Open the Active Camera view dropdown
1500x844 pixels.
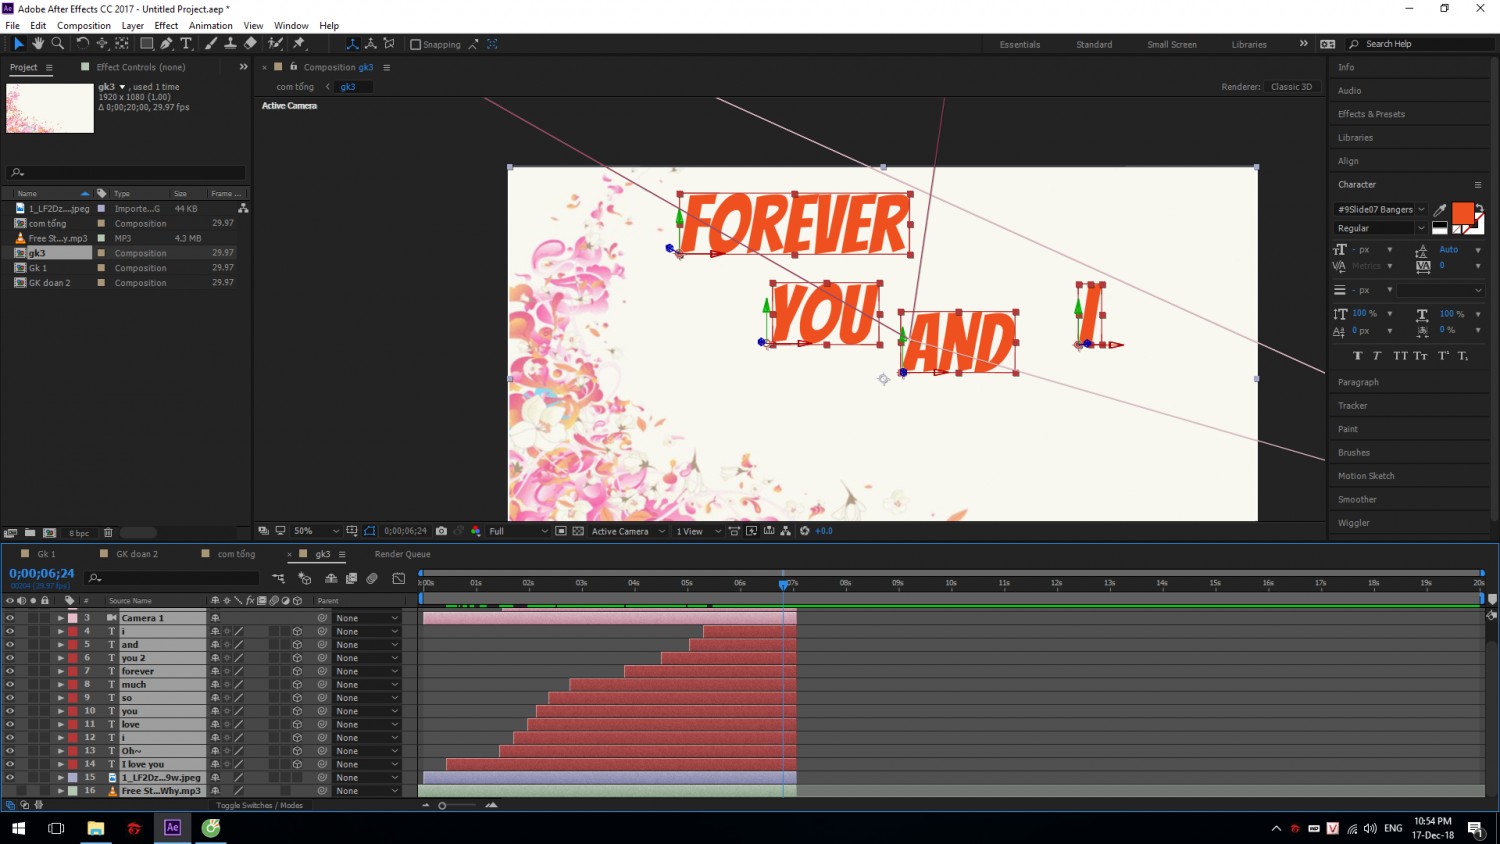628,531
